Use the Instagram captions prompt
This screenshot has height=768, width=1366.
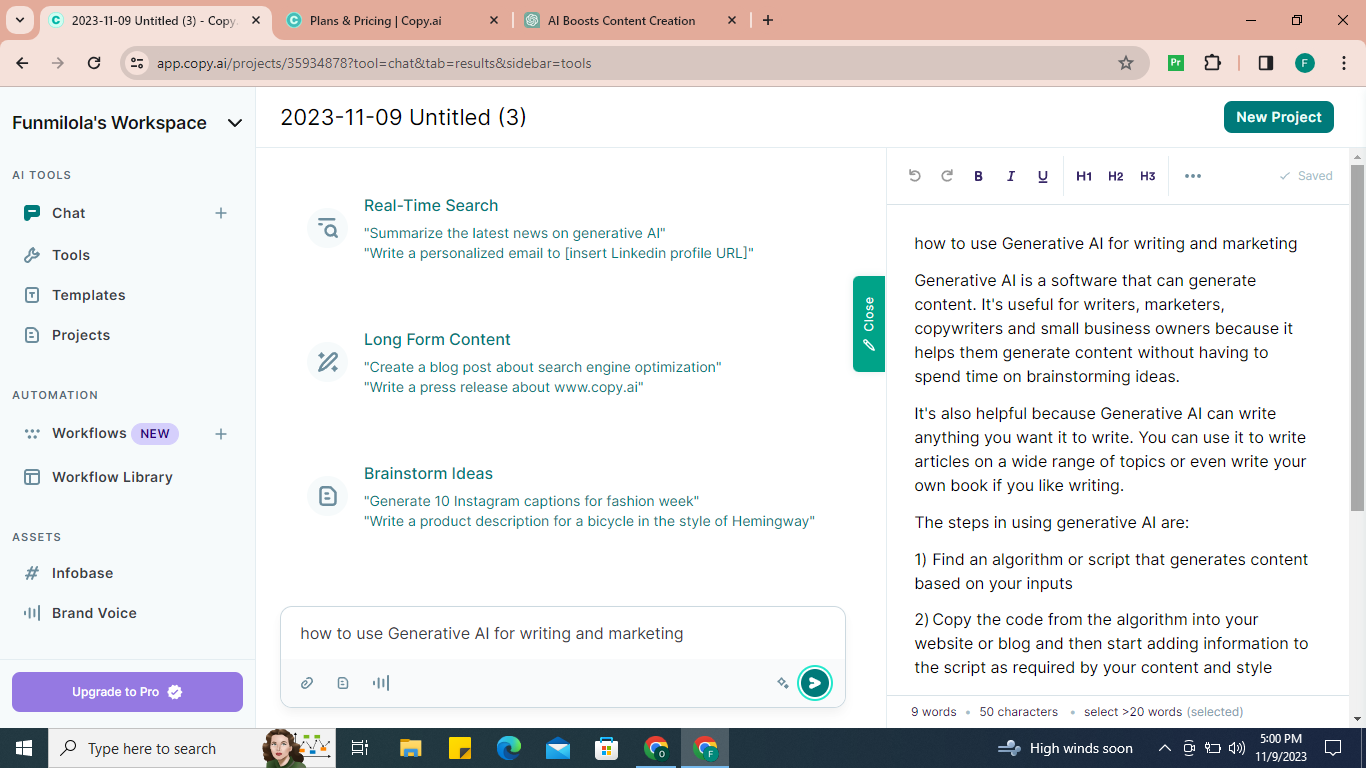[x=531, y=501]
